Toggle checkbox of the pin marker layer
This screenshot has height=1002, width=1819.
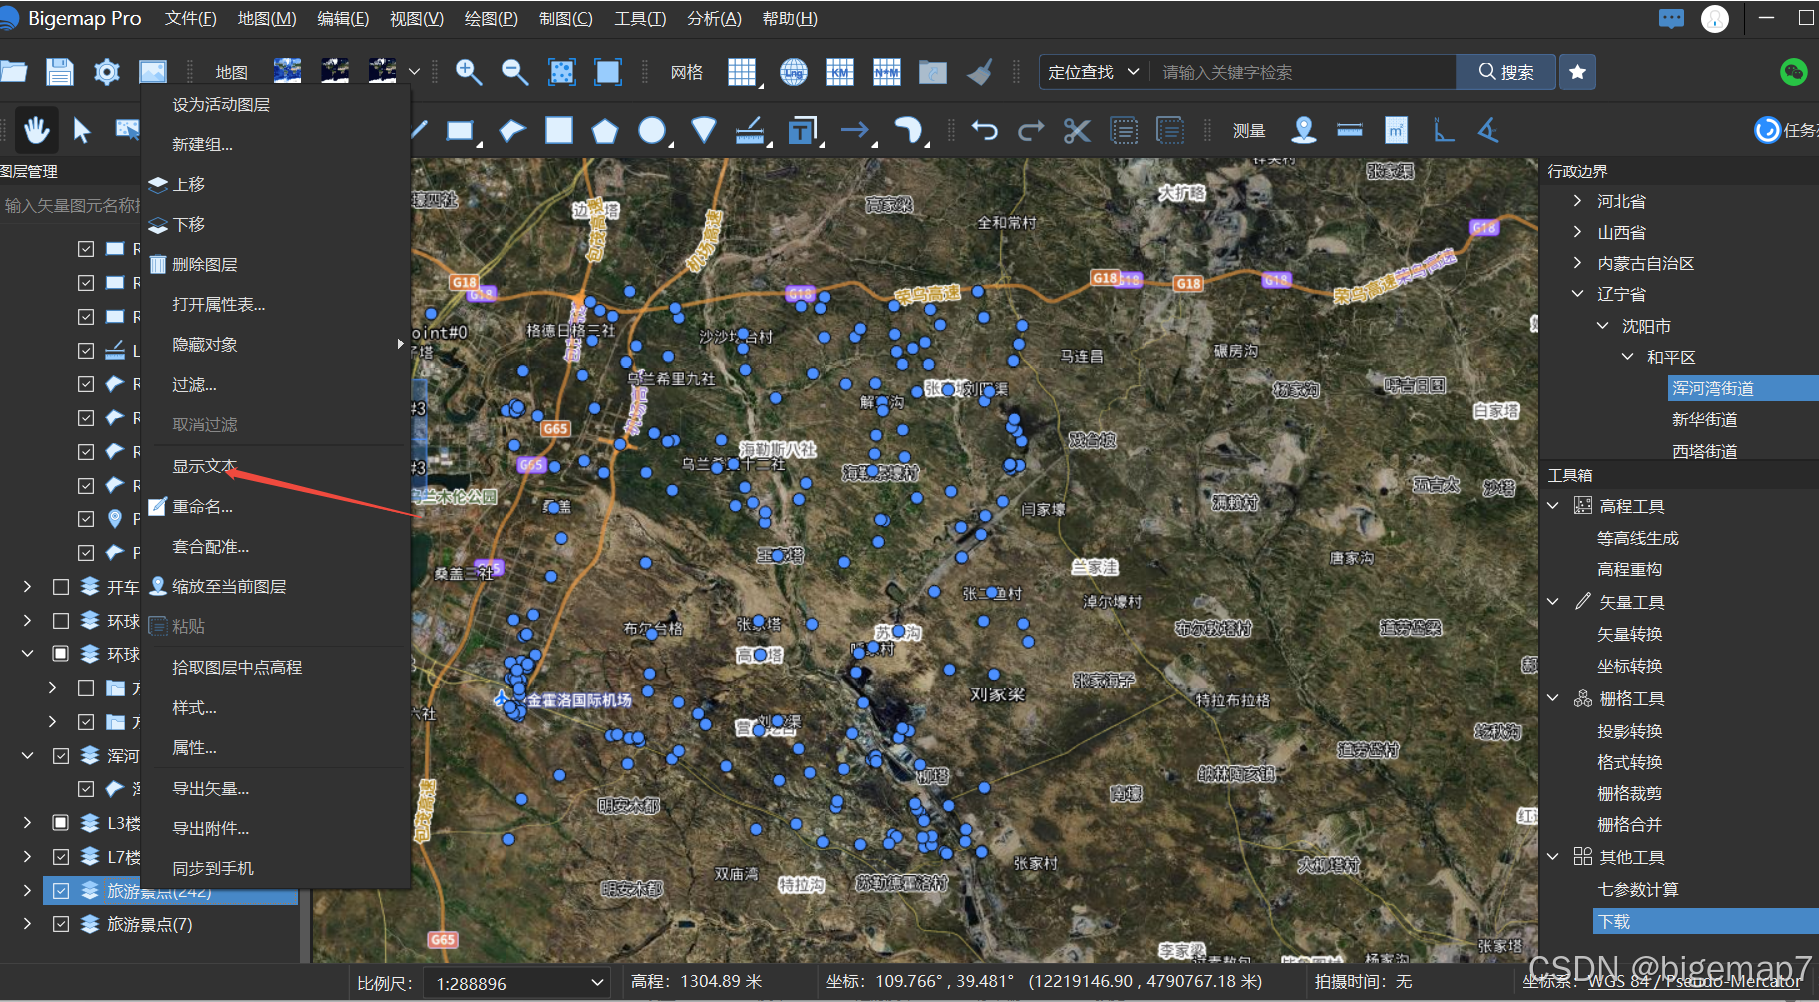pos(86,519)
